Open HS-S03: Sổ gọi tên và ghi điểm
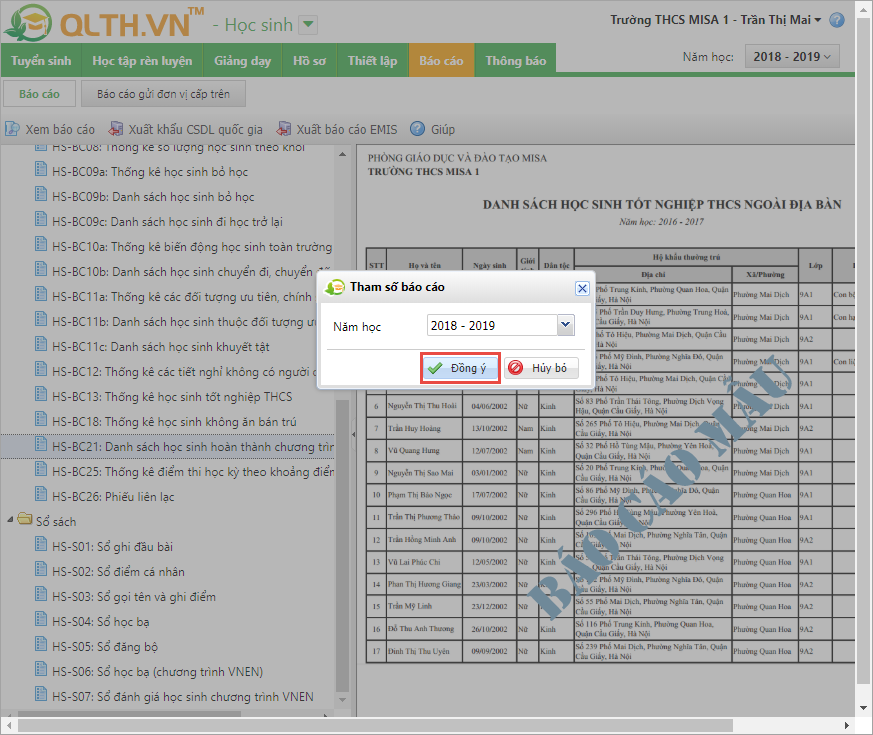The height and width of the screenshot is (735, 873). coord(134,597)
